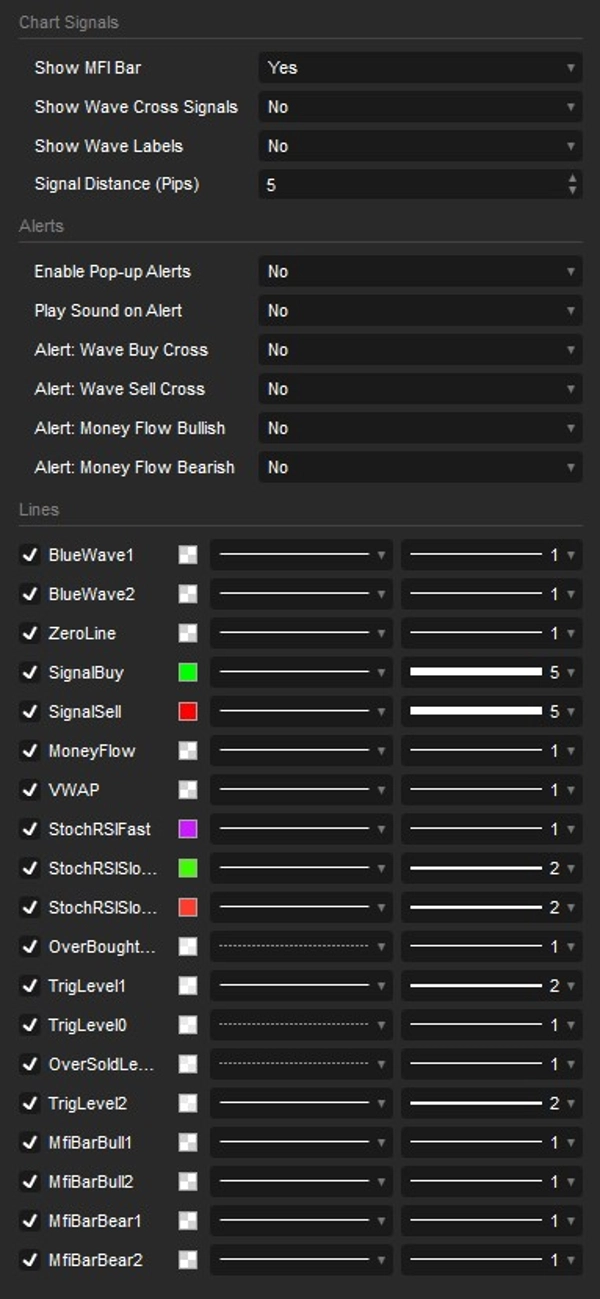Uncheck the BlueWave2 line checkbox
600x1299 pixels.
pos(29,594)
